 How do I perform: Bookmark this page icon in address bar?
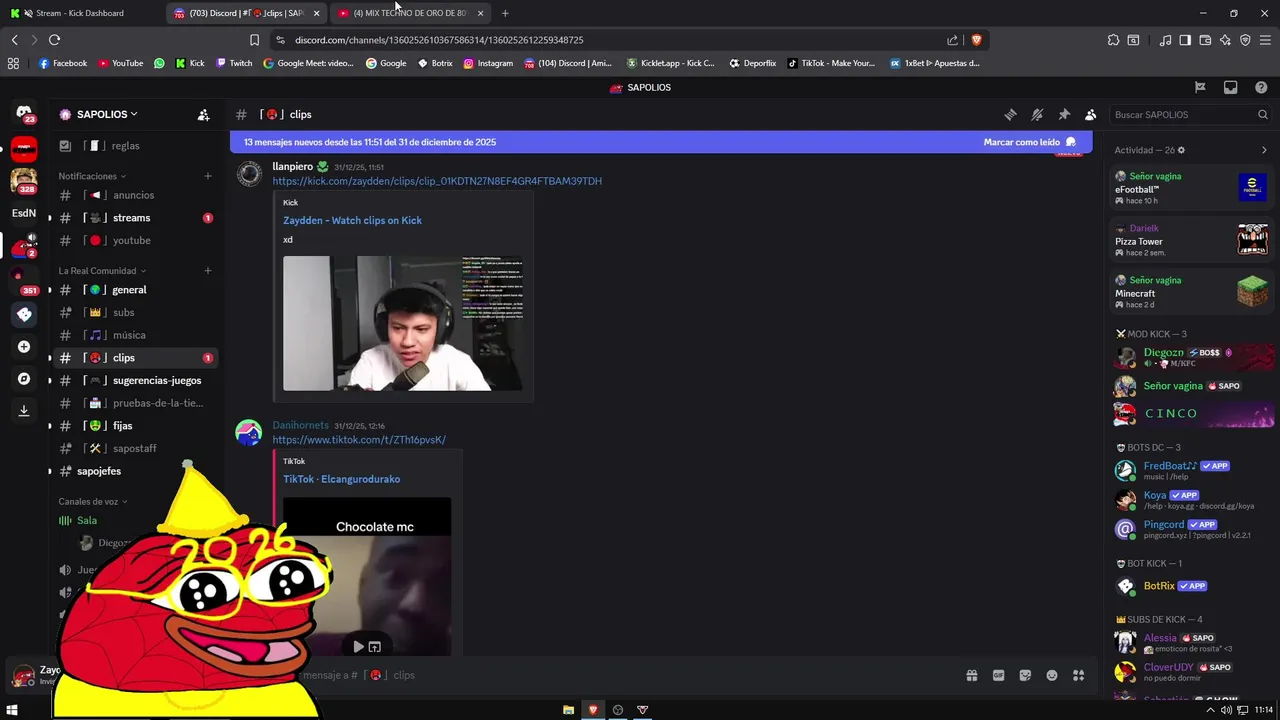pos(254,40)
